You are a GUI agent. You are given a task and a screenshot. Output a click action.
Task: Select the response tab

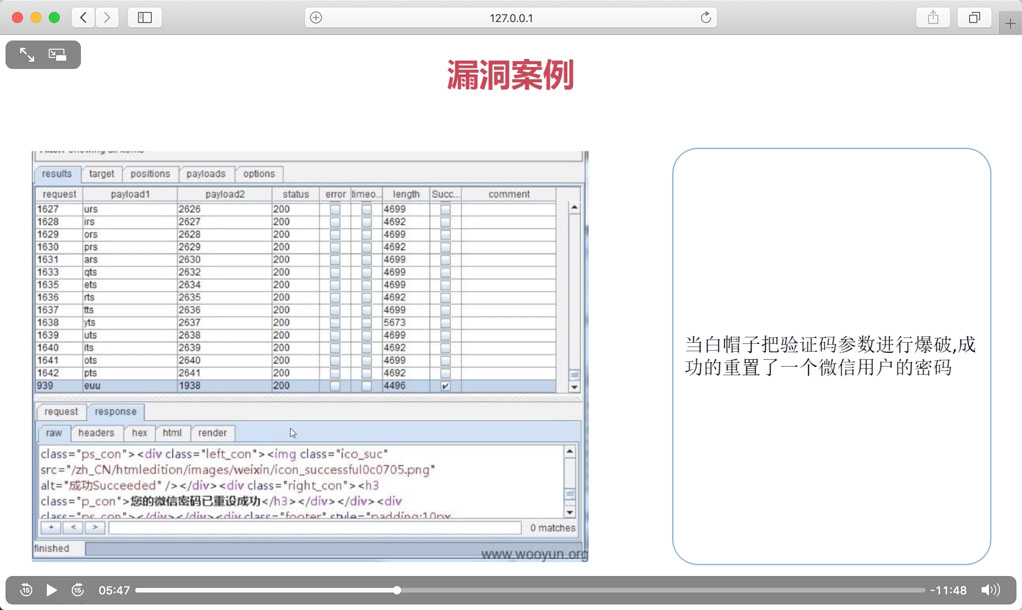coord(115,412)
